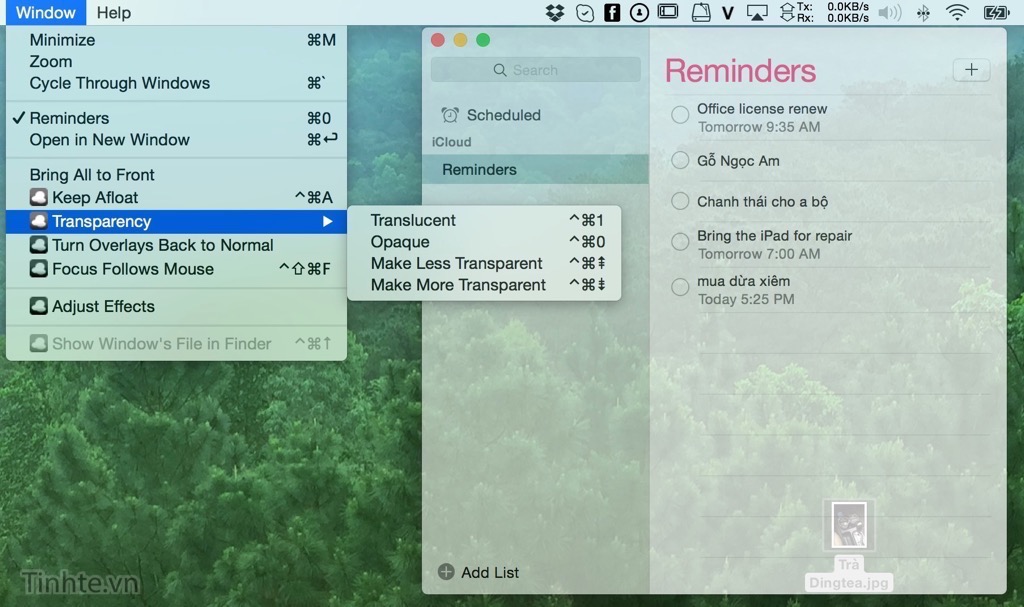
Task: Open the volume control icon
Action: pyautogui.click(x=889, y=13)
